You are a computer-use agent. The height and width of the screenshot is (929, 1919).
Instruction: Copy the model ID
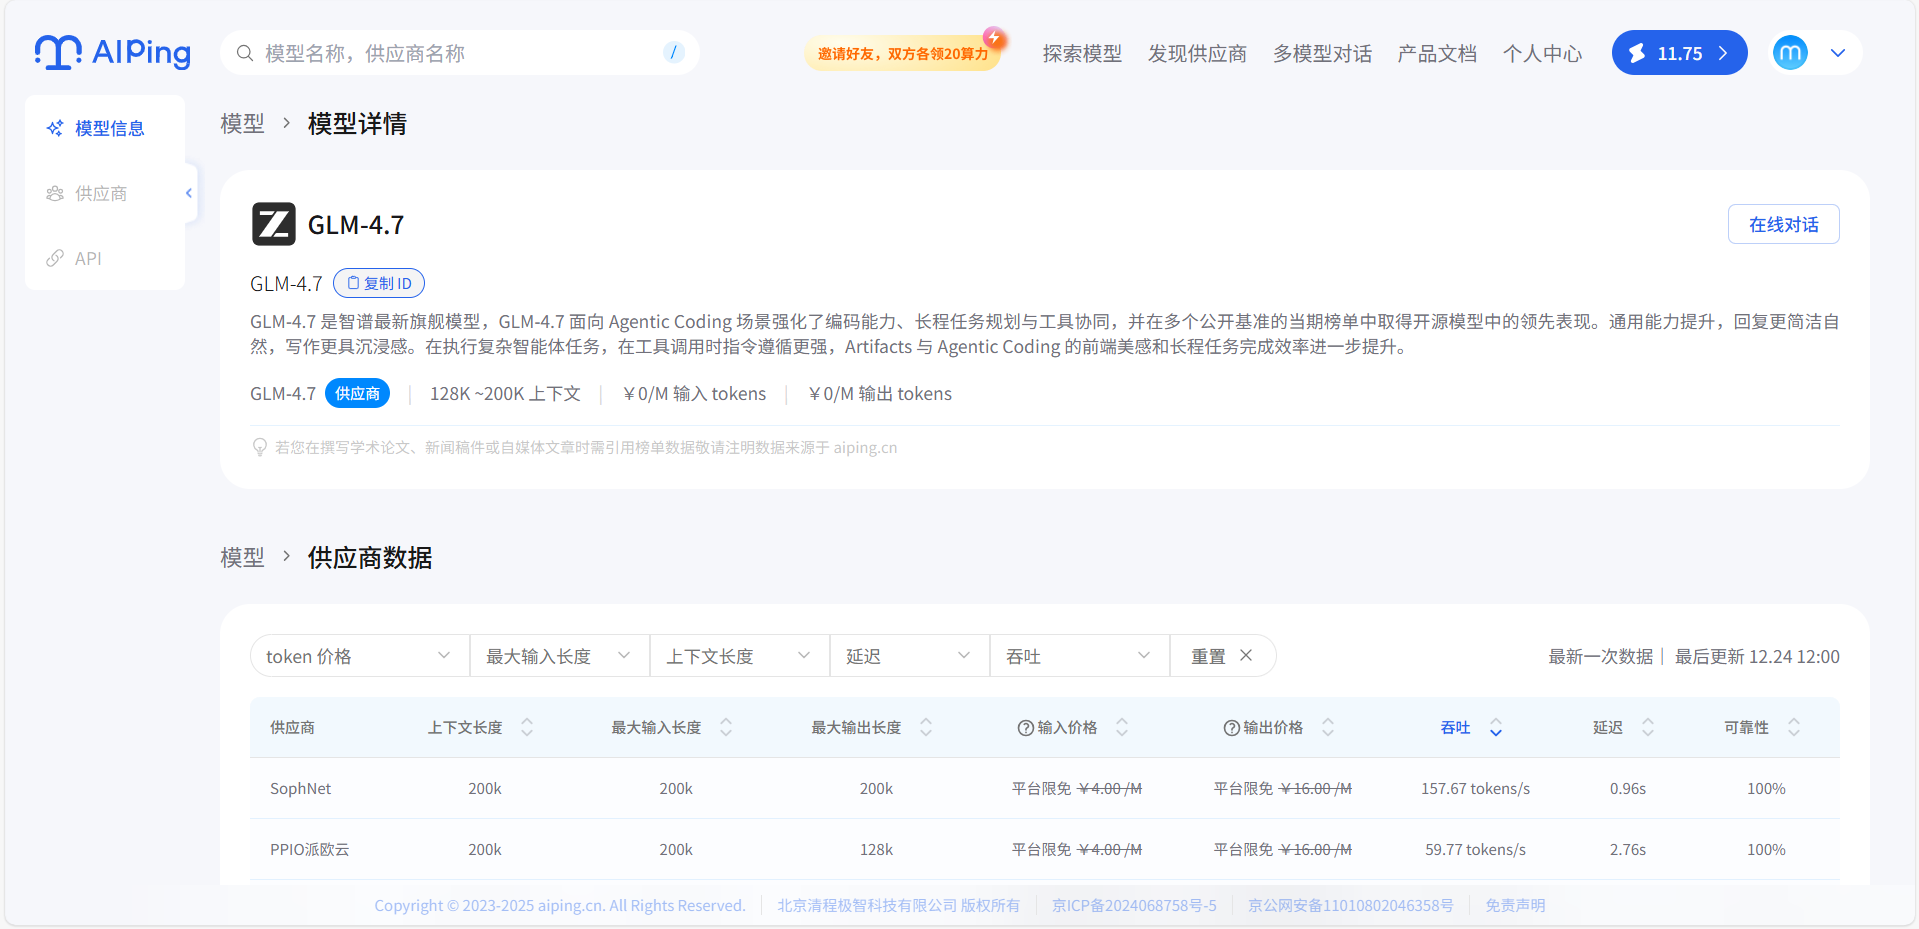379,283
